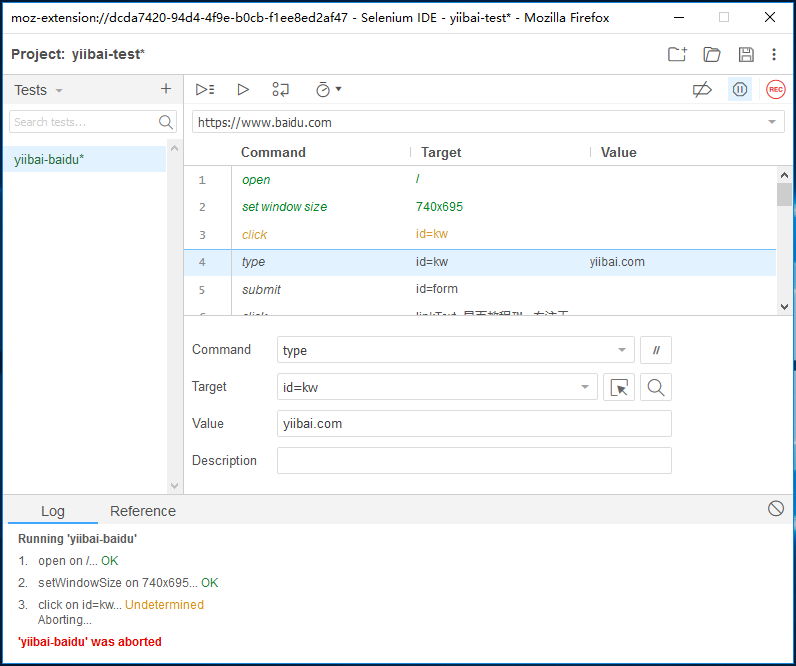
Task: Run the current test
Action: point(243,89)
